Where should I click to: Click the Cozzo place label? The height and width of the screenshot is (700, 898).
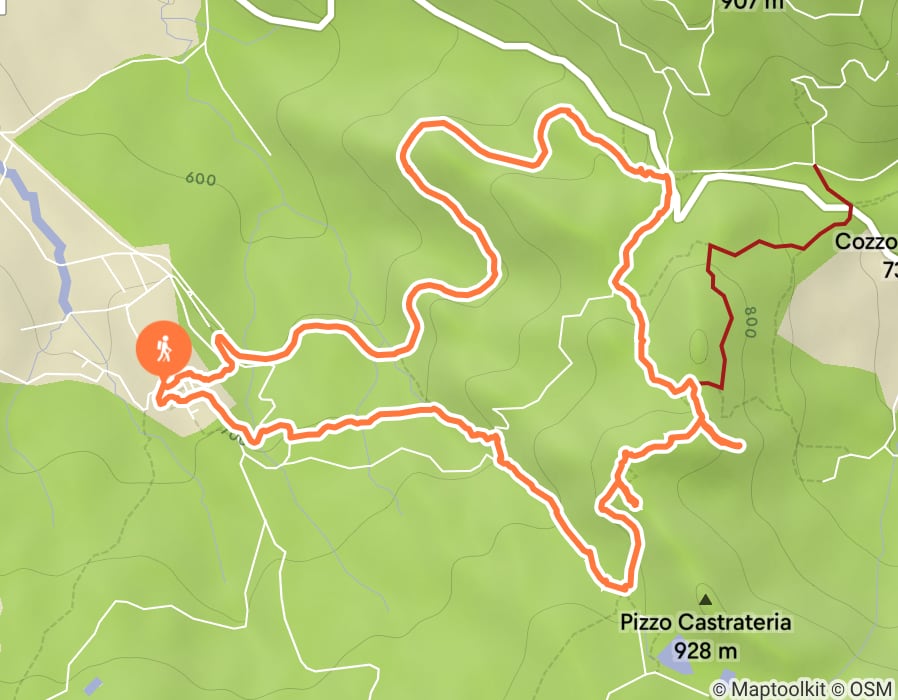(x=866, y=241)
